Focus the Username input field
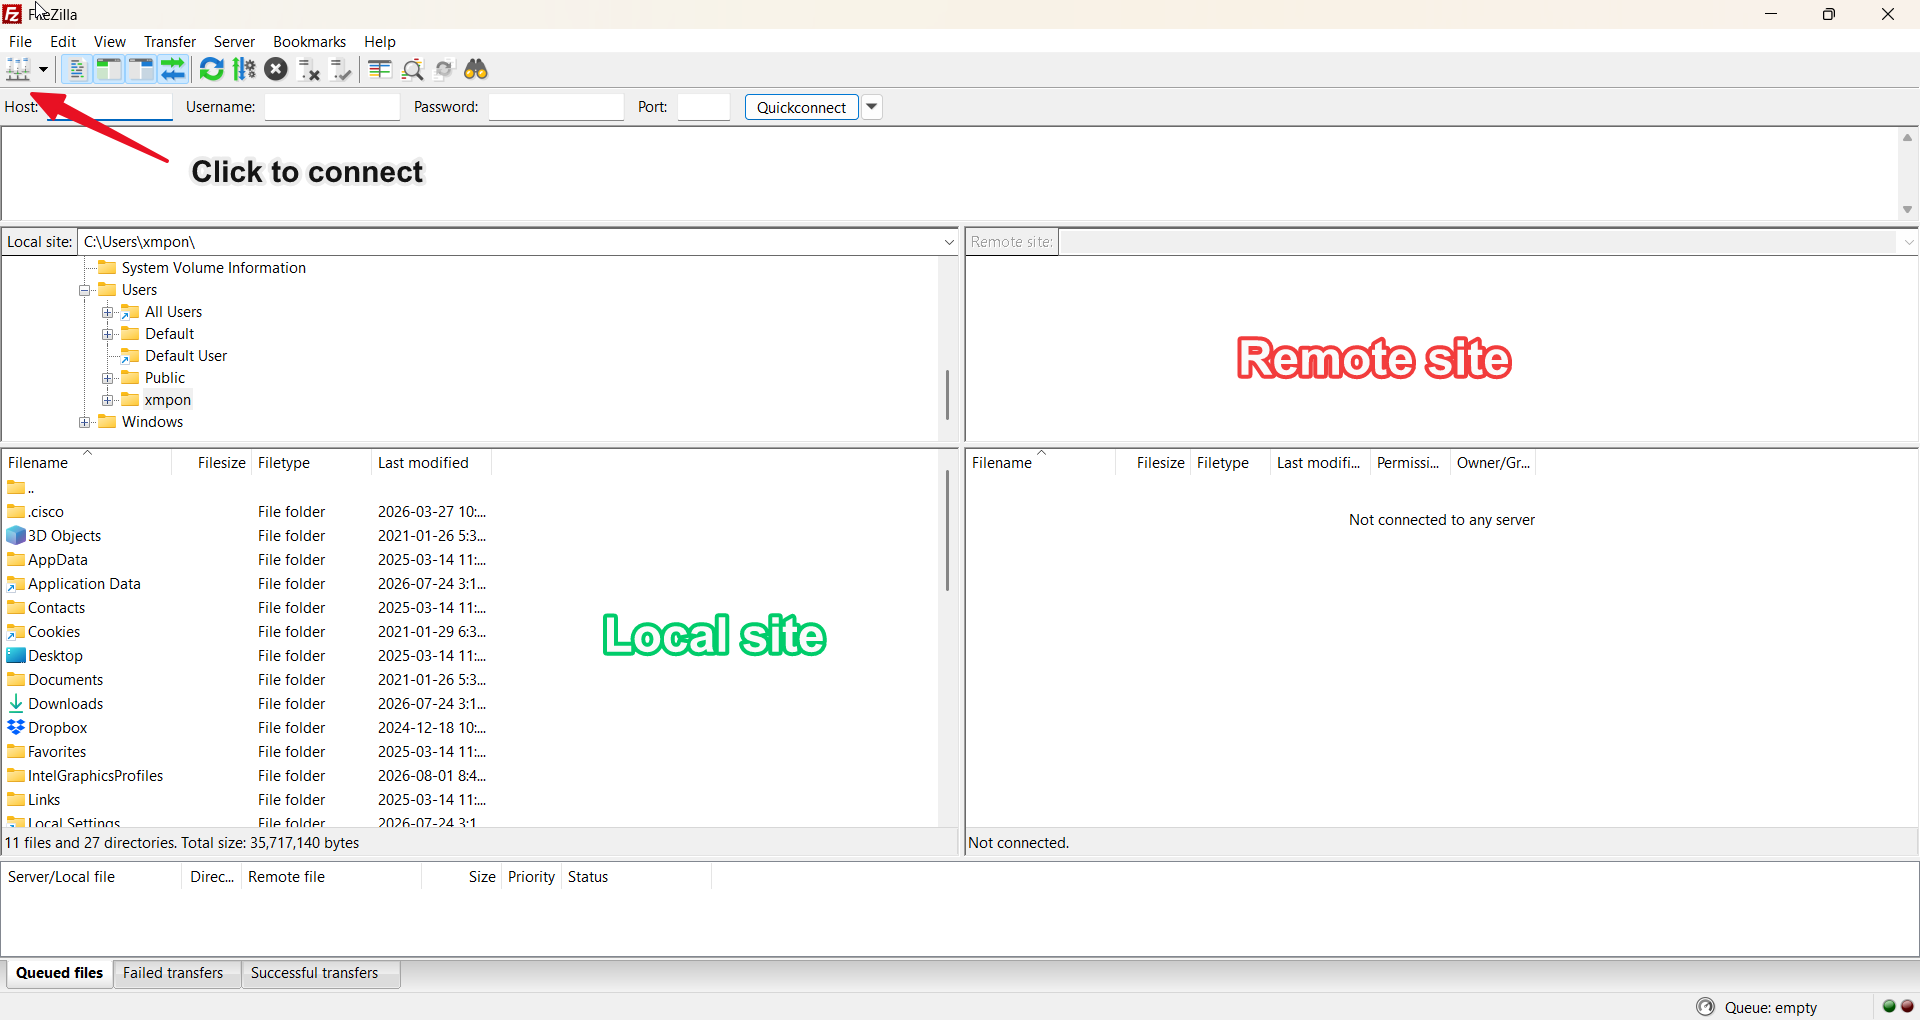The image size is (1920, 1020). pos(332,107)
